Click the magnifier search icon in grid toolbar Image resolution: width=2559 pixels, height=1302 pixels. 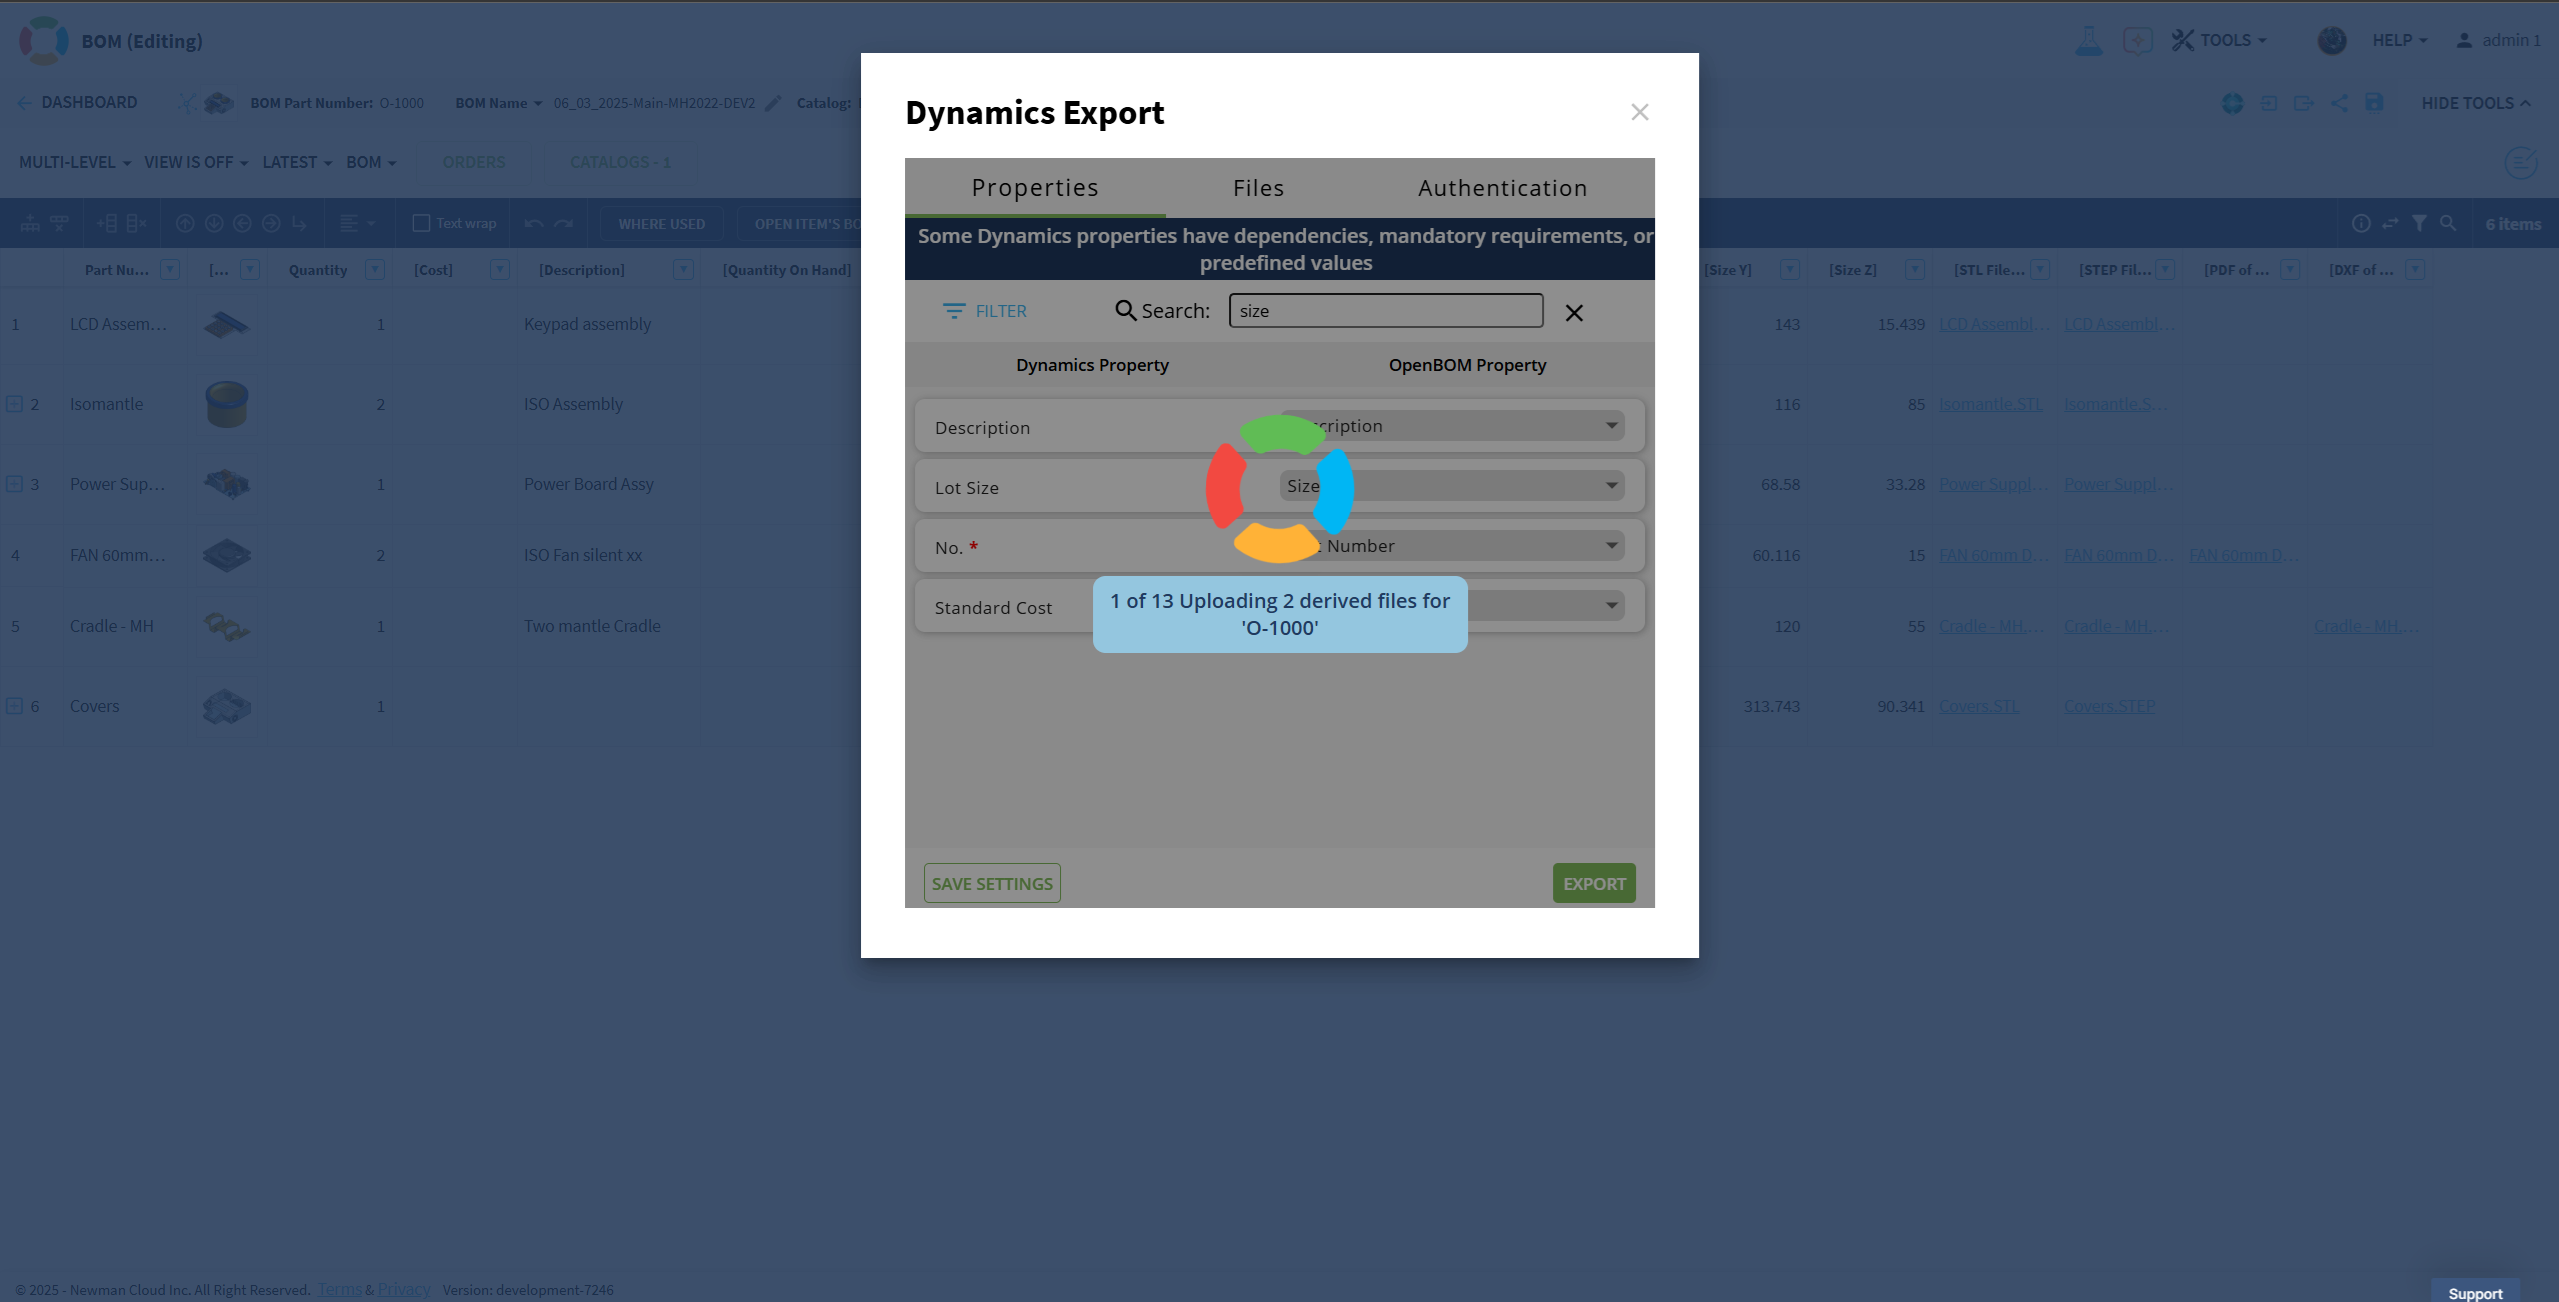coord(2447,223)
